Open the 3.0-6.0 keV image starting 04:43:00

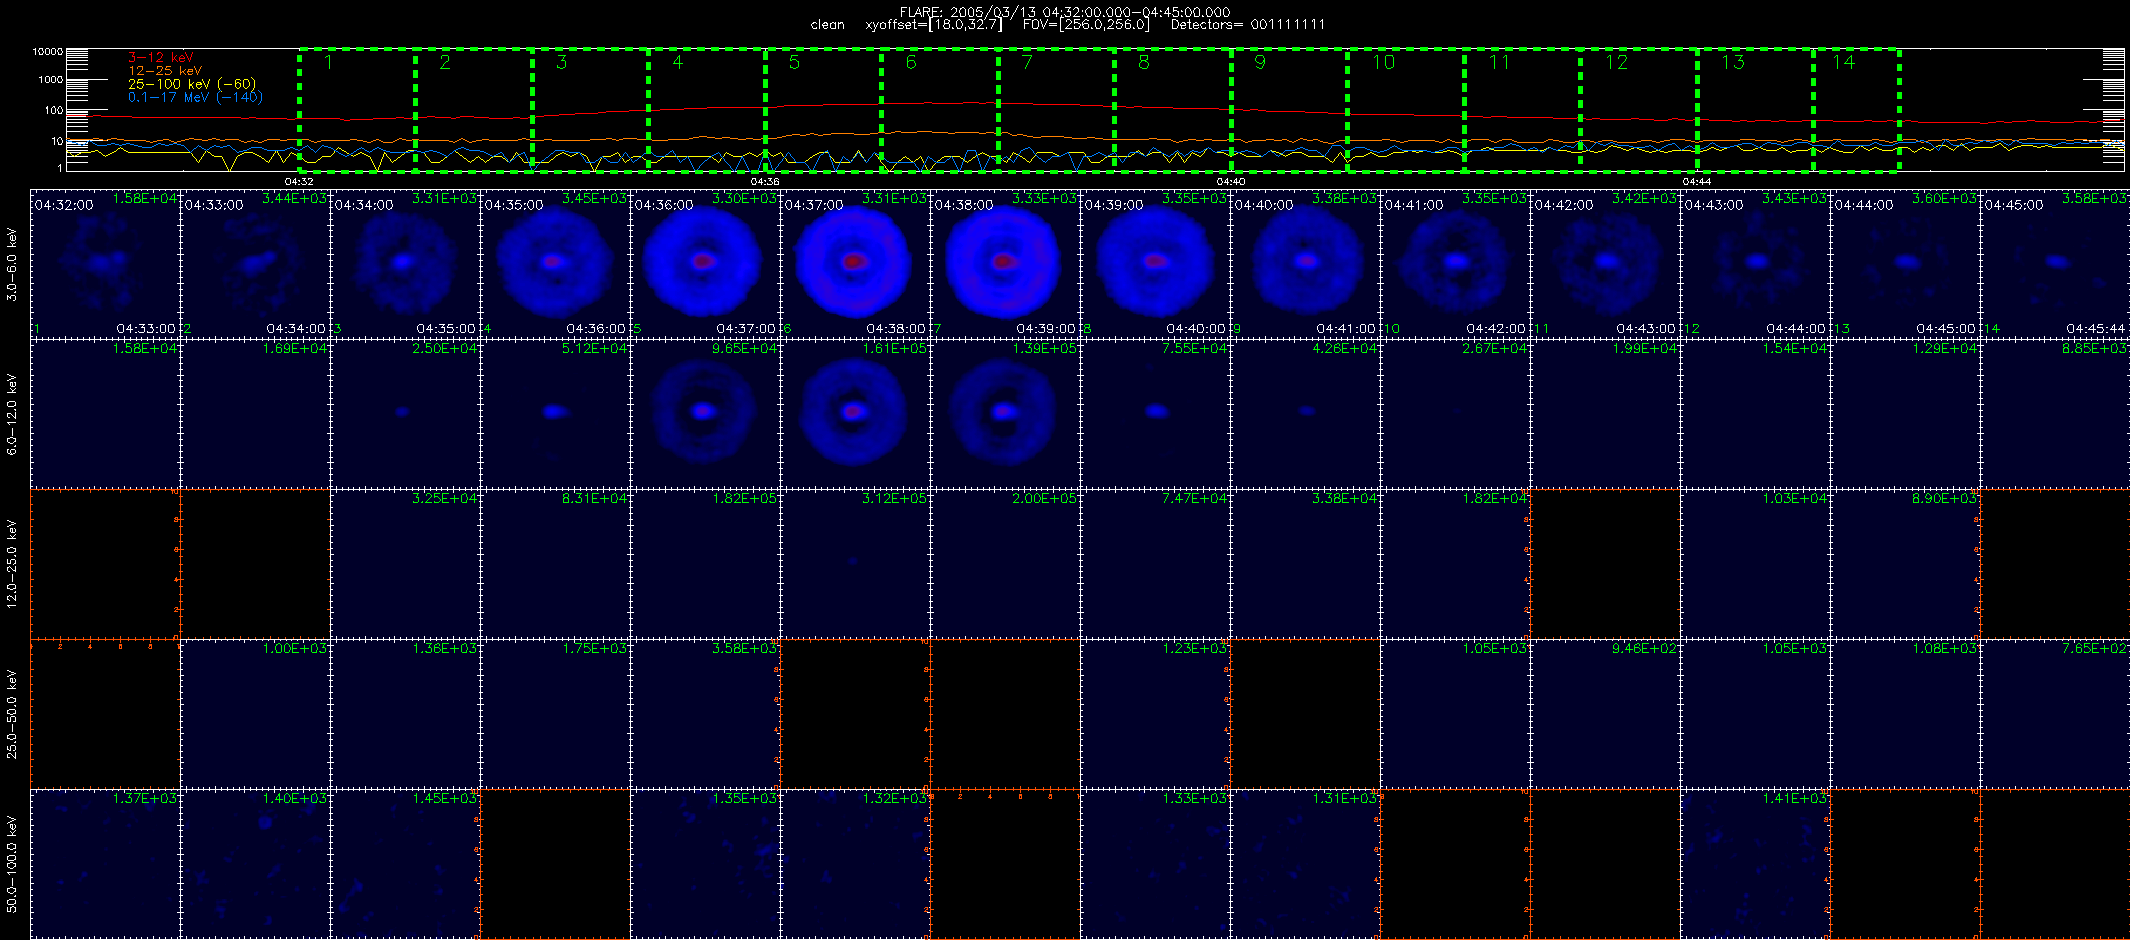pyautogui.click(x=1755, y=264)
